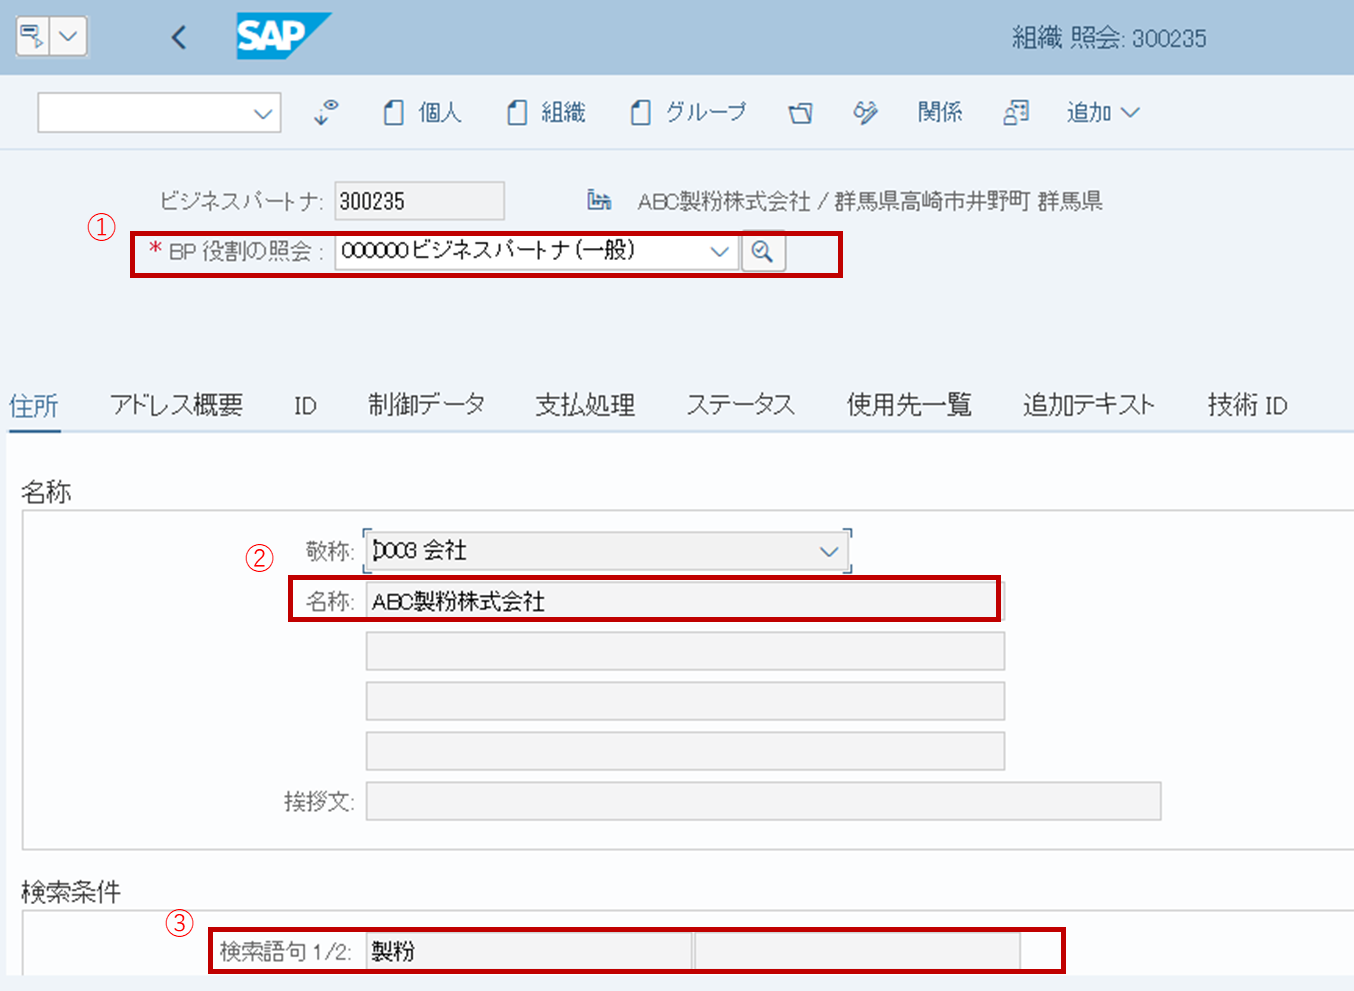The width and height of the screenshot is (1354, 991).
Task: Switch to the 制御データ tab
Action: point(426,404)
